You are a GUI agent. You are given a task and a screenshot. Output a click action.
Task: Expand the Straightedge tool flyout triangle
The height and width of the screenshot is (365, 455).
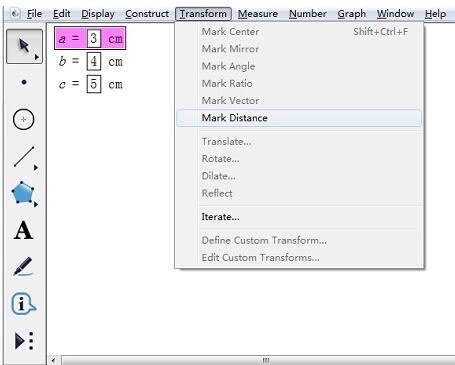(x=36, y=168)
